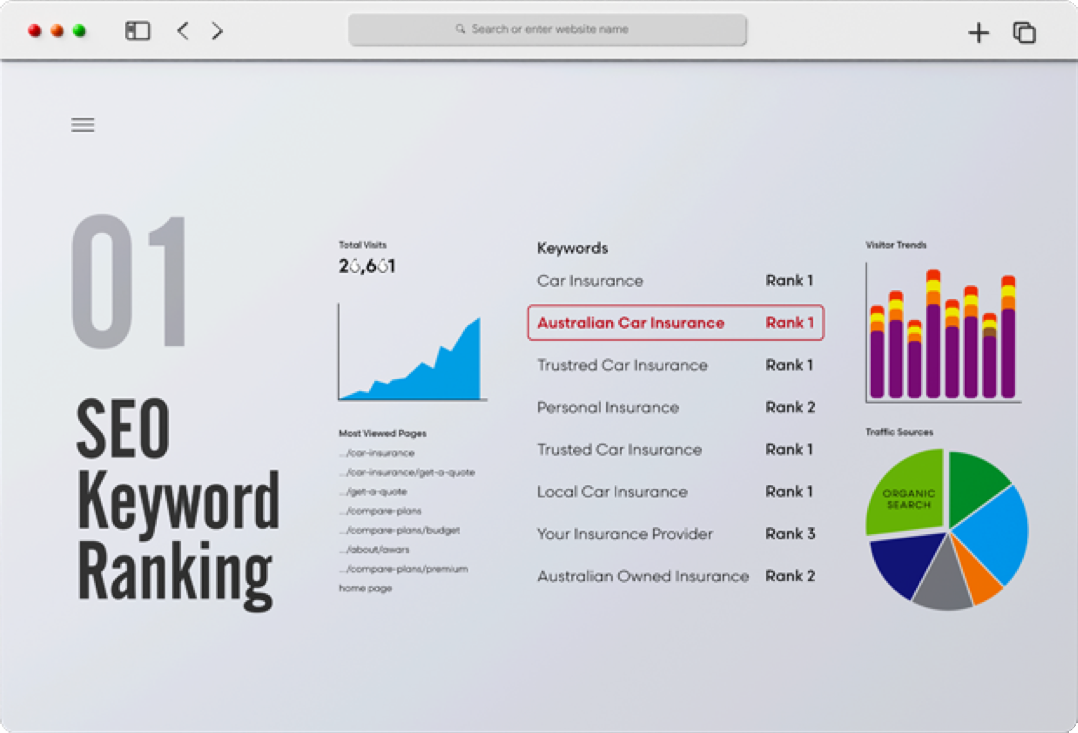Click the Total Visits number
Image resolution: width=1078 pixels, height=733 pixels.
coord(367,266)
